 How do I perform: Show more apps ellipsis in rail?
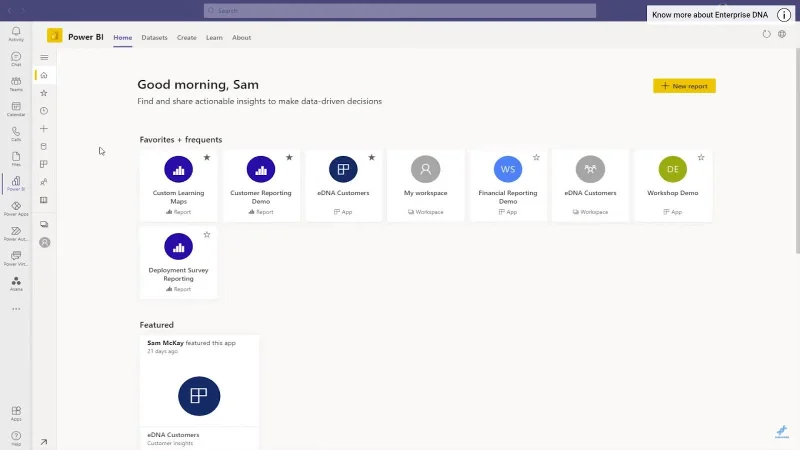point(16,309)
